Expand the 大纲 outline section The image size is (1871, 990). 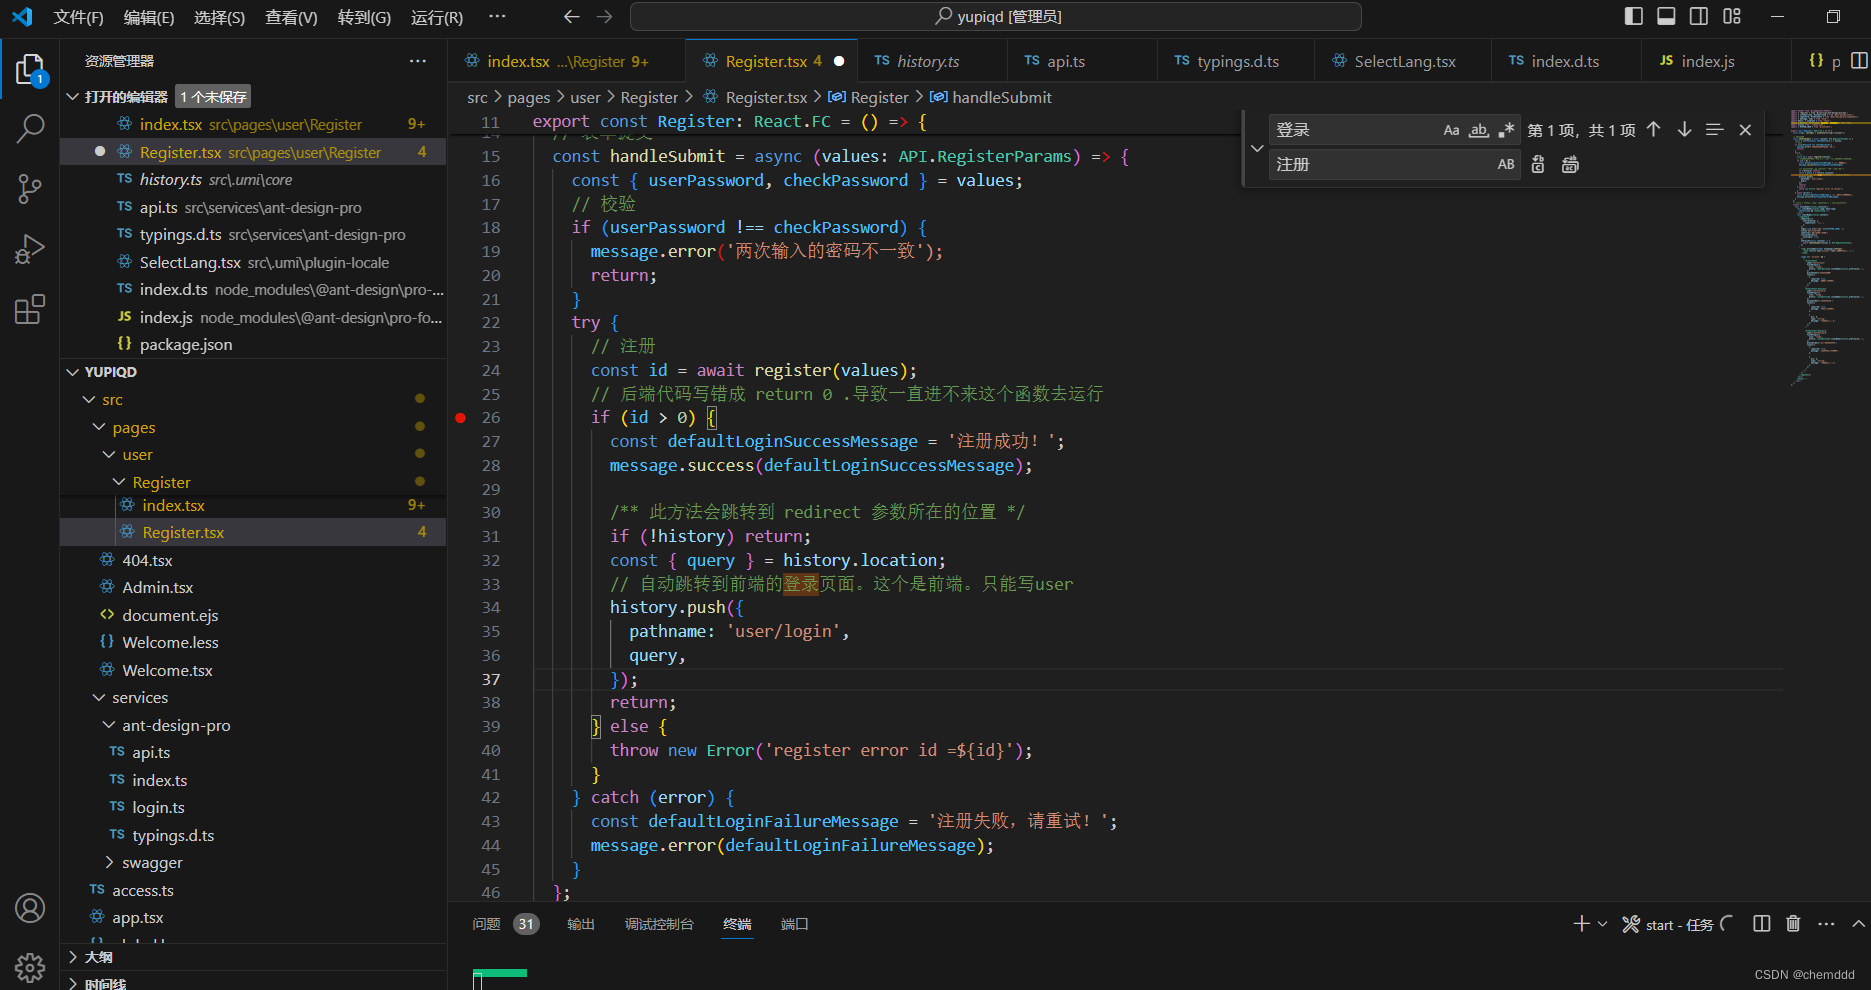click(97, 957)
